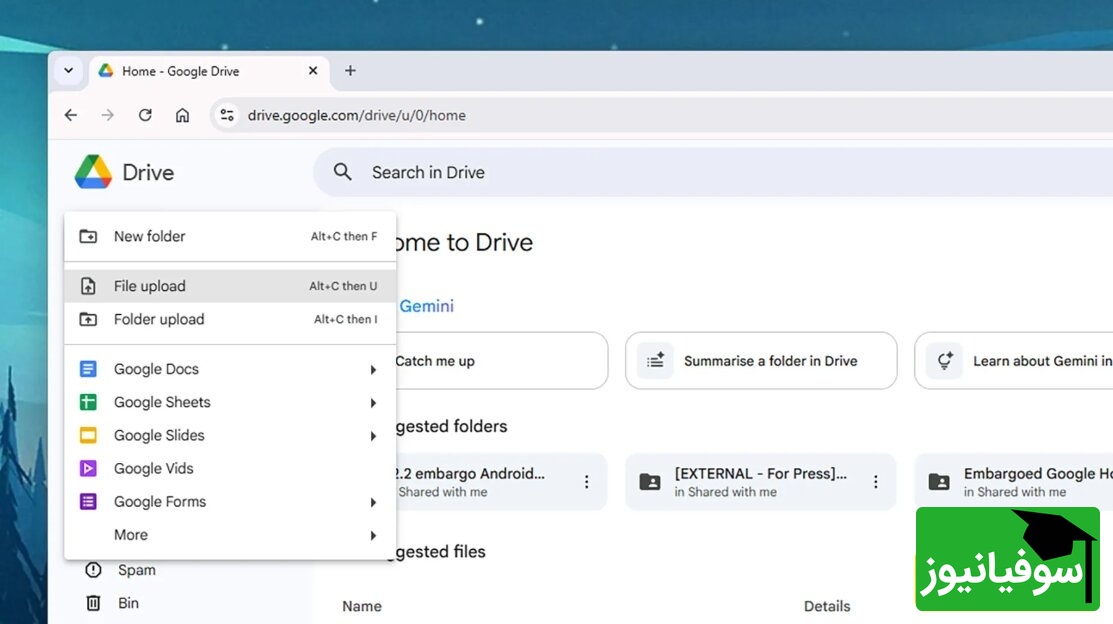1113x624 pixels.
Task: Expand the More submenu arrow
Action: click(x=373, y=536)
